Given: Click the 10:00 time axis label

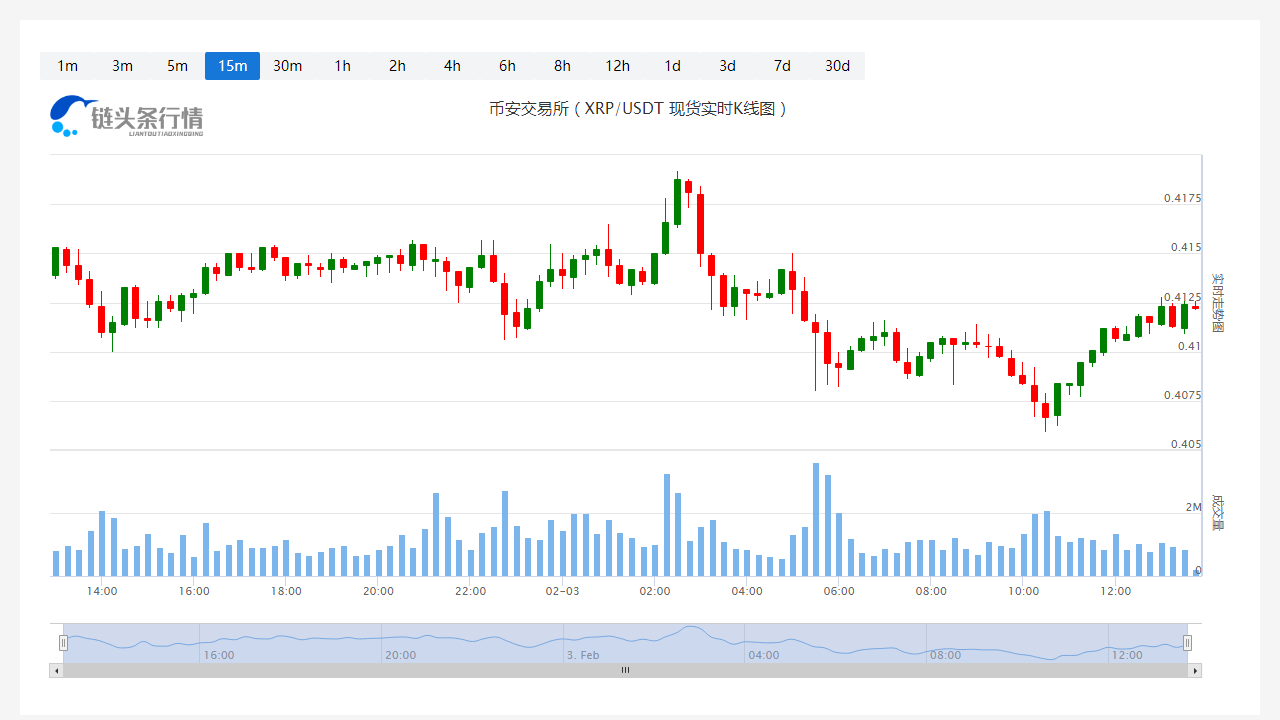Looking at the screenshot, I should pos(1023,591).
